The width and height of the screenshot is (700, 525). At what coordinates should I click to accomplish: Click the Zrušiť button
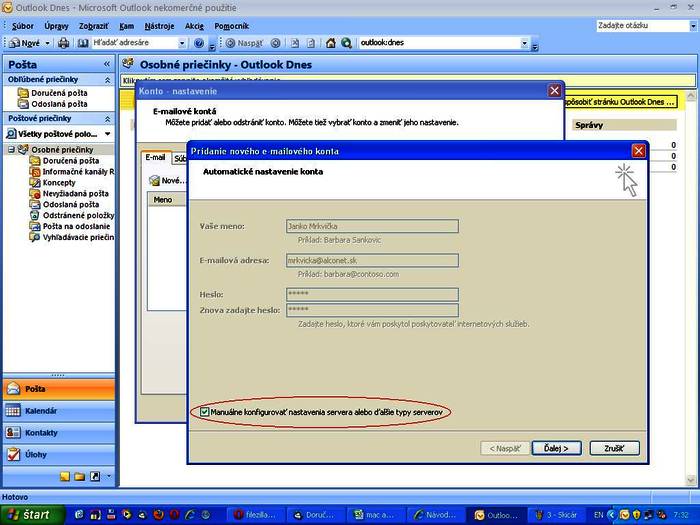tap(614, 448)
